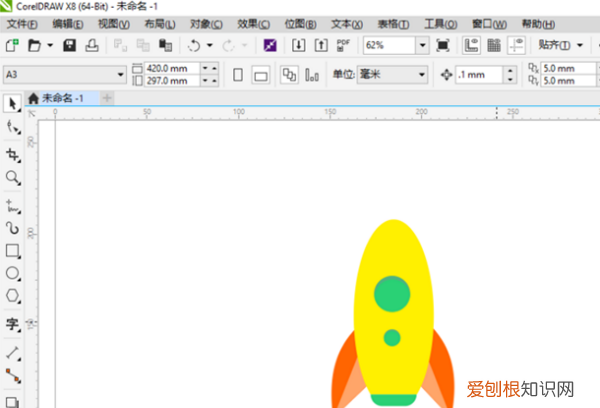This screenshot has height=408, width=600.
Task: Click the Full-screen preview icon
Action: pos(443,46)
